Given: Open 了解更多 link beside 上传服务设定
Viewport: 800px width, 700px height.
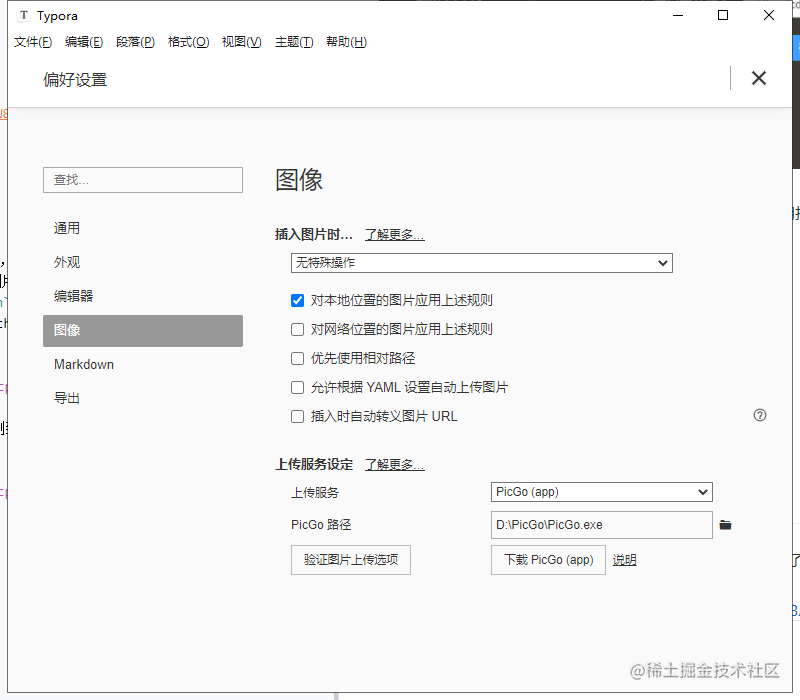Looking at the screenshot, I should click(394, 465).
